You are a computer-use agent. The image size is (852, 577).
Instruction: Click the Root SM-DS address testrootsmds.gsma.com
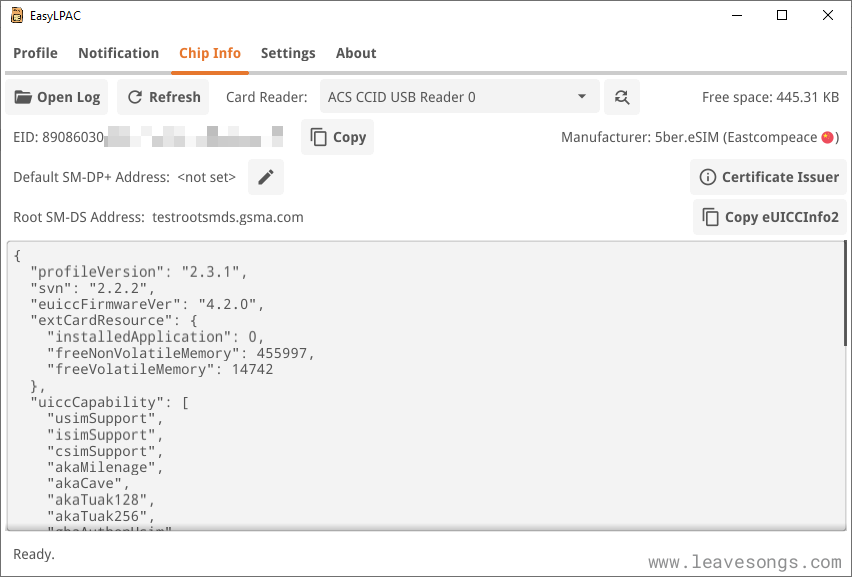click(x=227, y=217)
